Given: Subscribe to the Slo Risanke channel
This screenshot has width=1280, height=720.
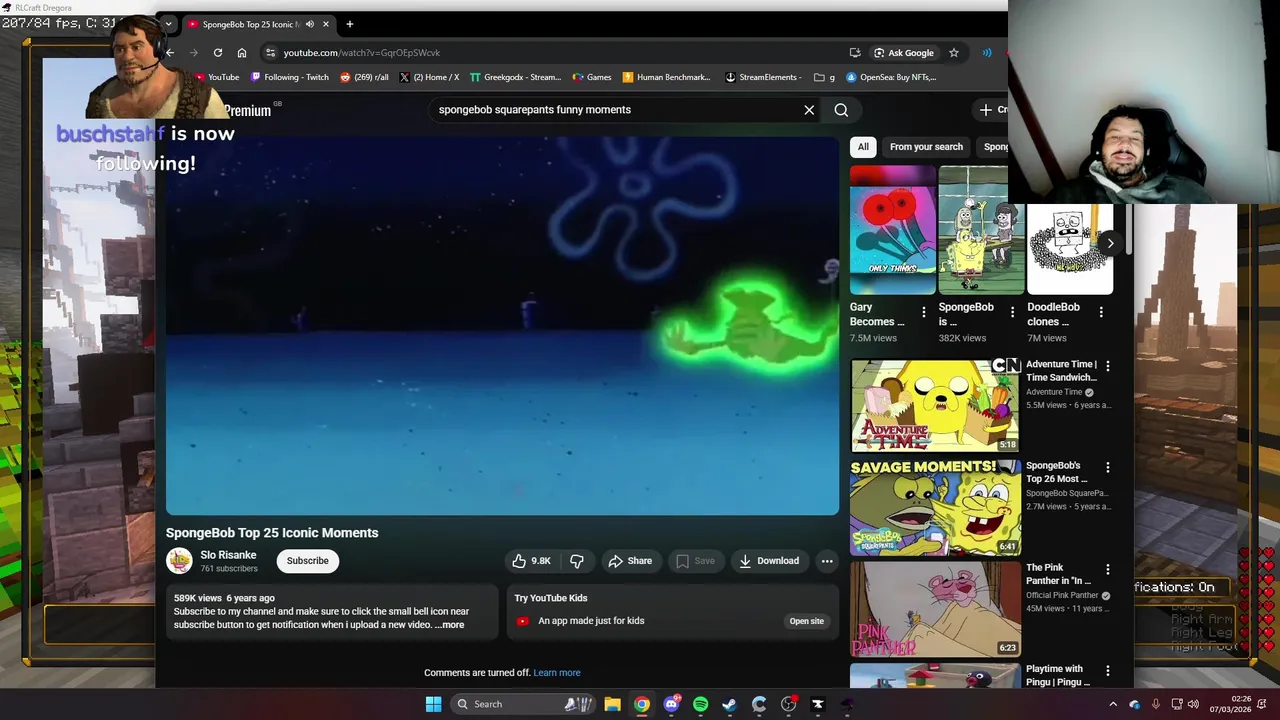Looking at the screenshot, I should (x=307, y=561).
